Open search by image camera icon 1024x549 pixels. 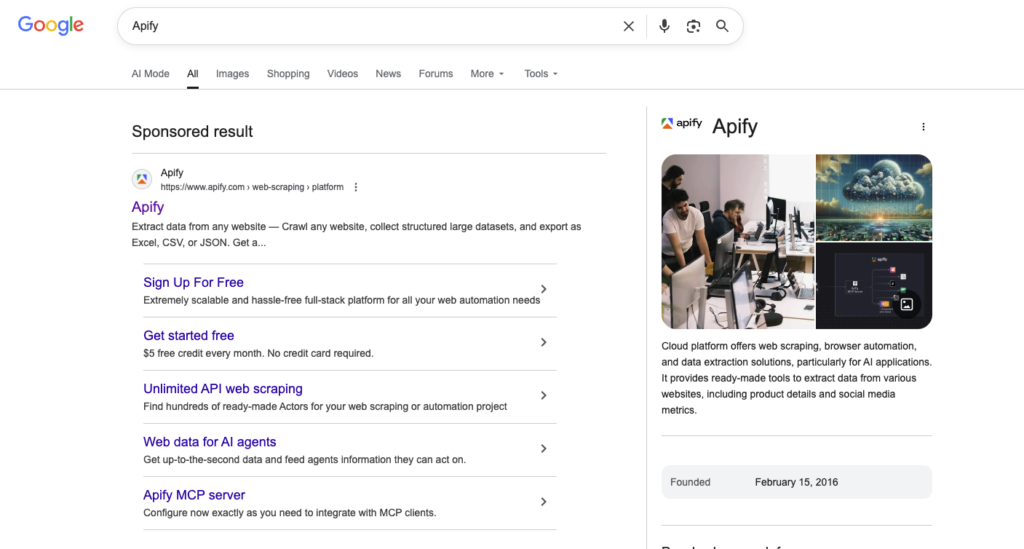point(693,26)
